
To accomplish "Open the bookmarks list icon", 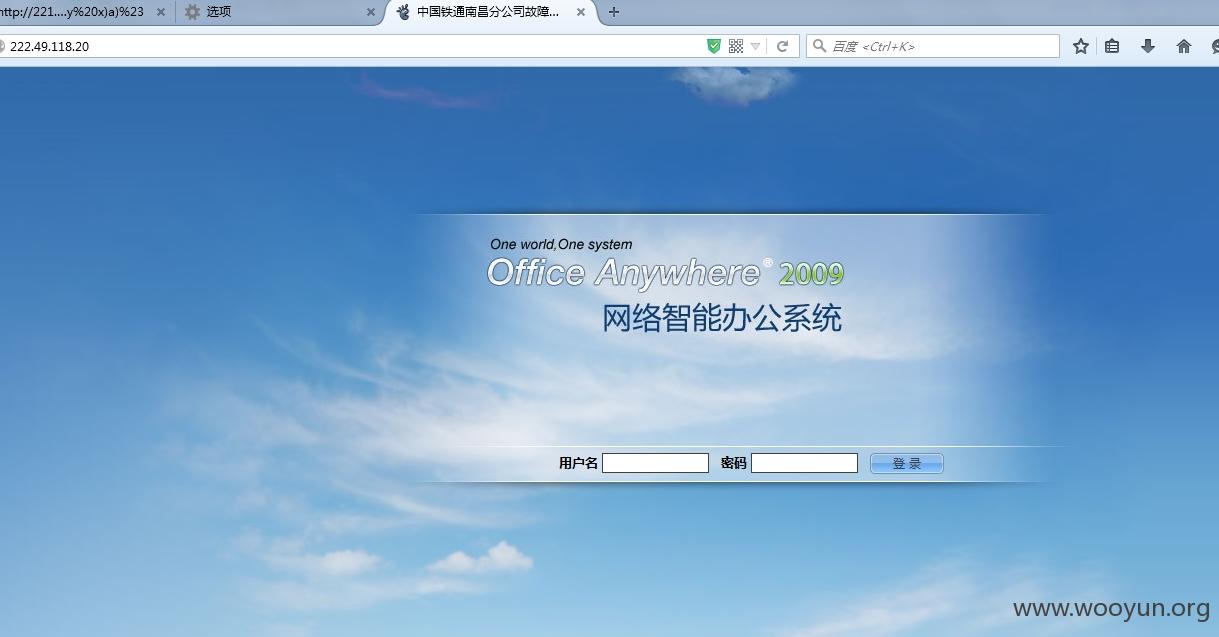I will (x=1112, y=46).
